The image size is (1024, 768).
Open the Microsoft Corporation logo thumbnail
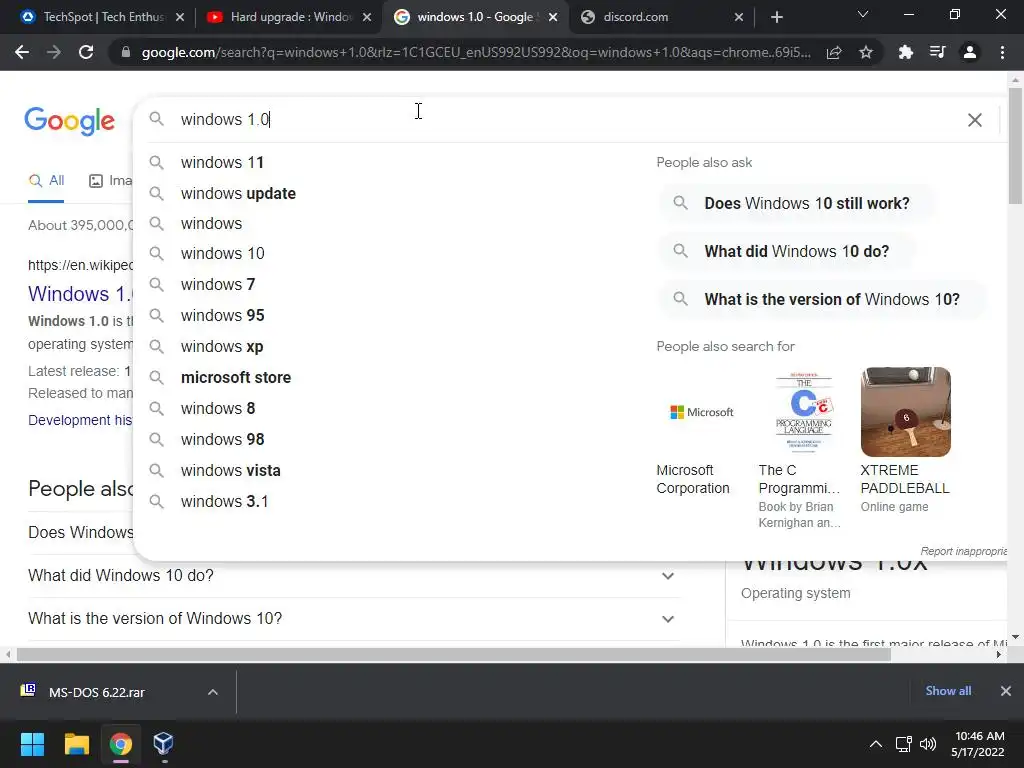click(701, 412)
